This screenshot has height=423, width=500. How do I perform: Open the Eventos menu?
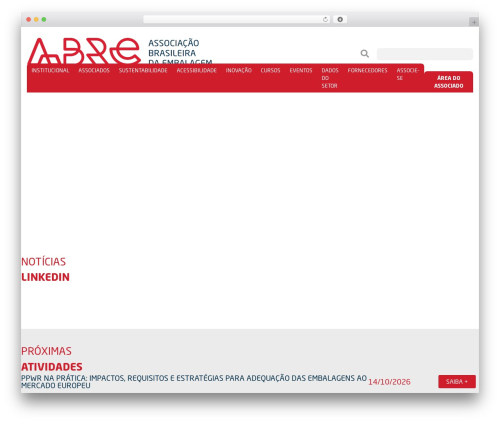click(301, 70)
